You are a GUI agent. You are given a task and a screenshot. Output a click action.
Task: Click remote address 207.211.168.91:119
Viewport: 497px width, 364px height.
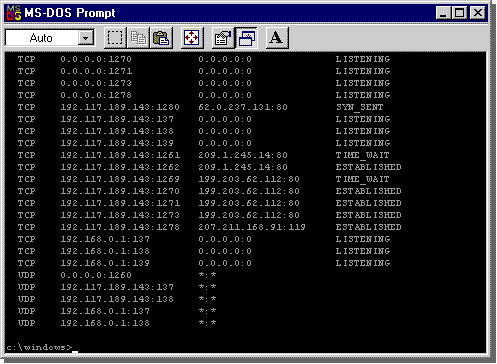tap(252, 227)
